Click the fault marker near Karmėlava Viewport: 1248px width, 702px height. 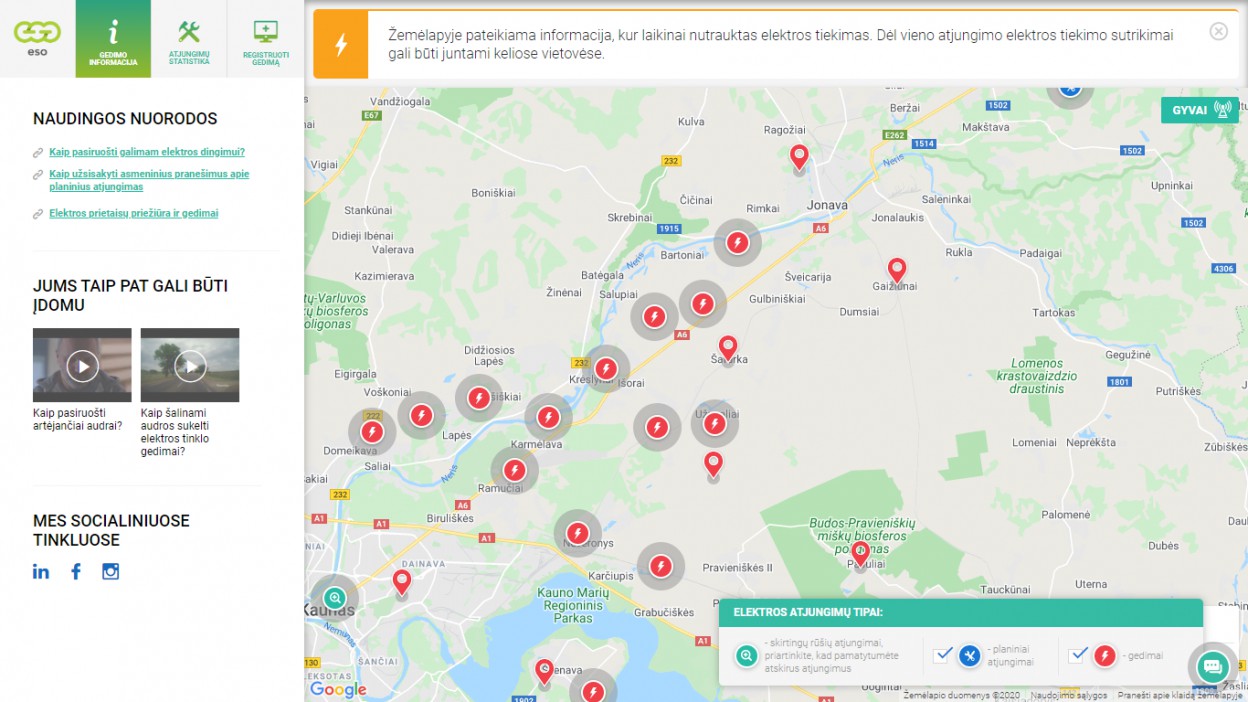548,417
